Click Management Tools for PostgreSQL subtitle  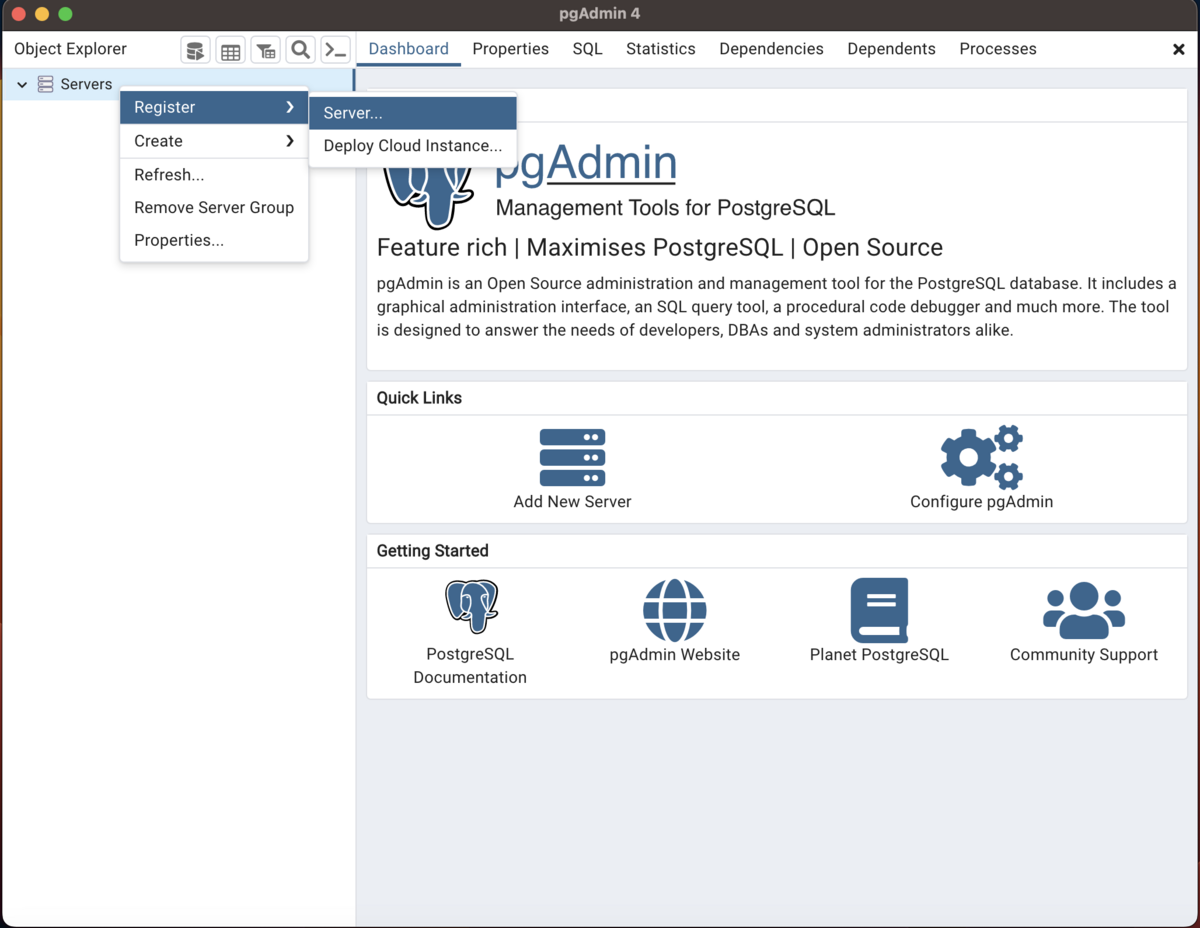click(665, 208)
